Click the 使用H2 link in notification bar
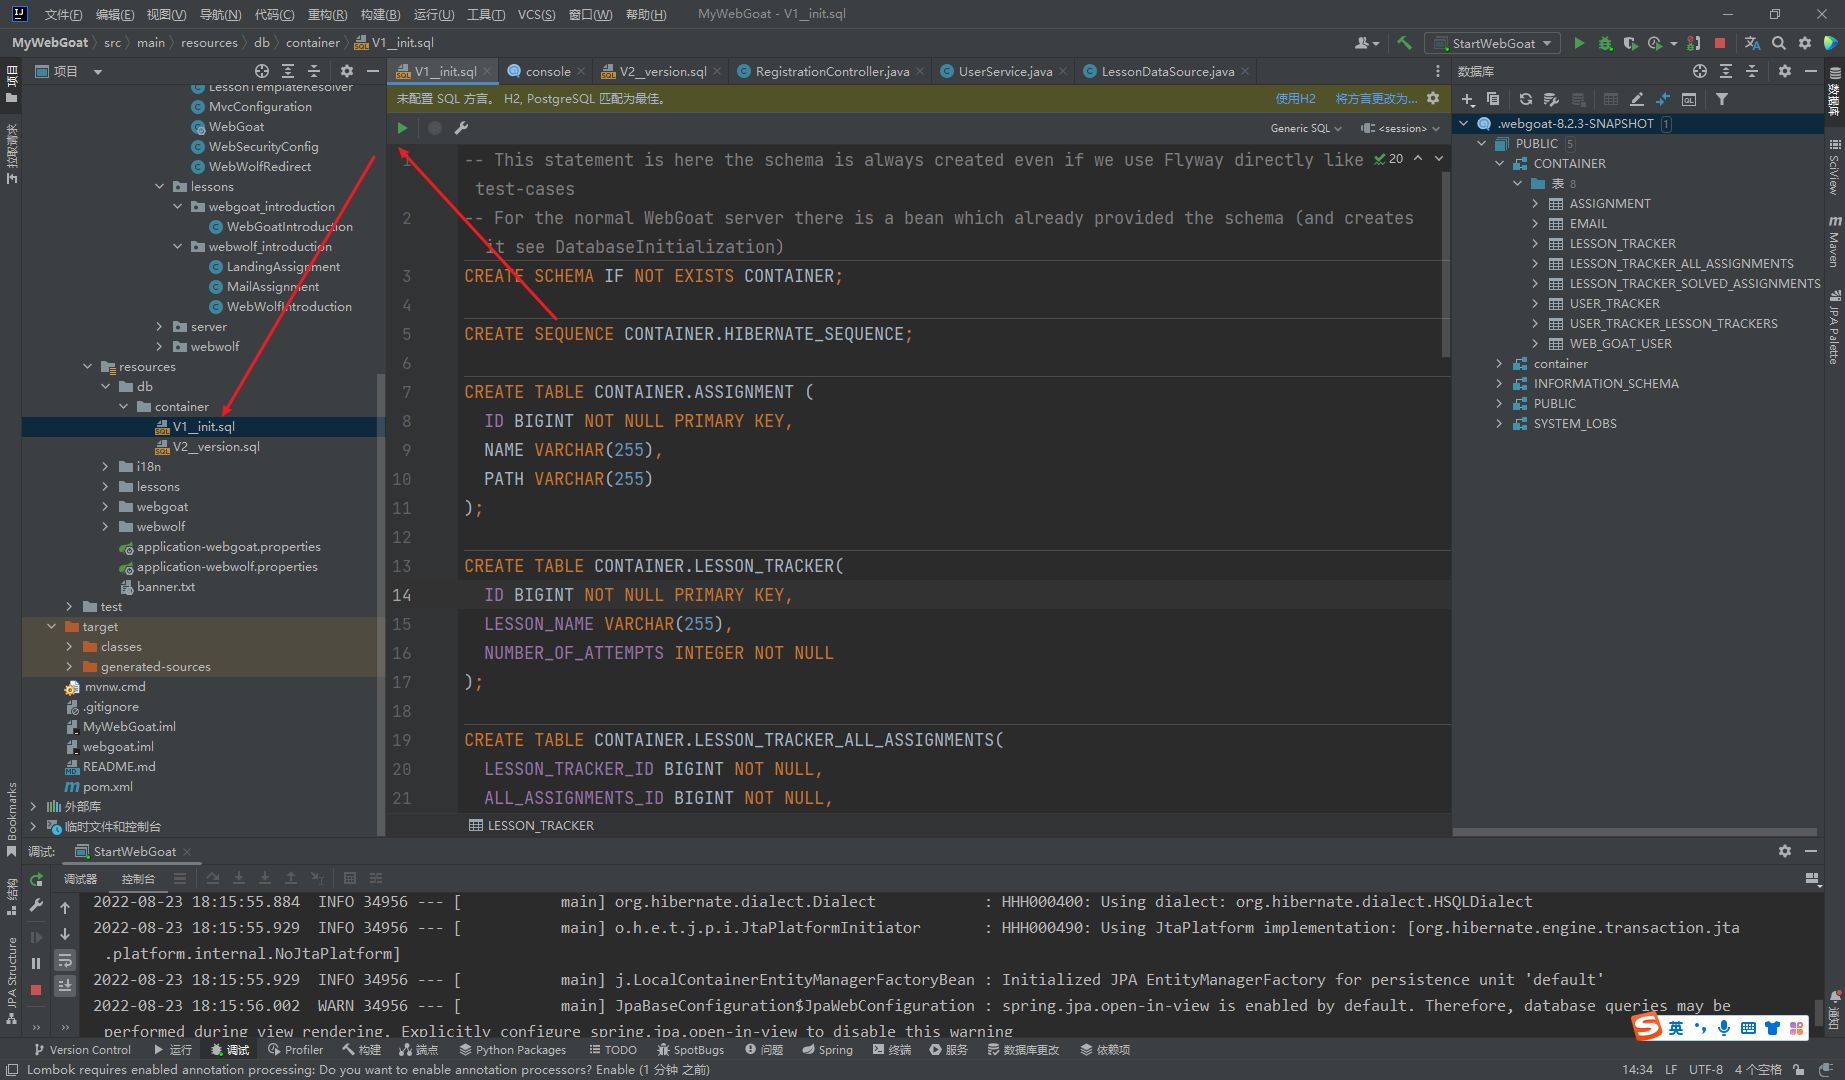The width and height of the screenshot is (1845, 1080). (x=1295, y=99)
